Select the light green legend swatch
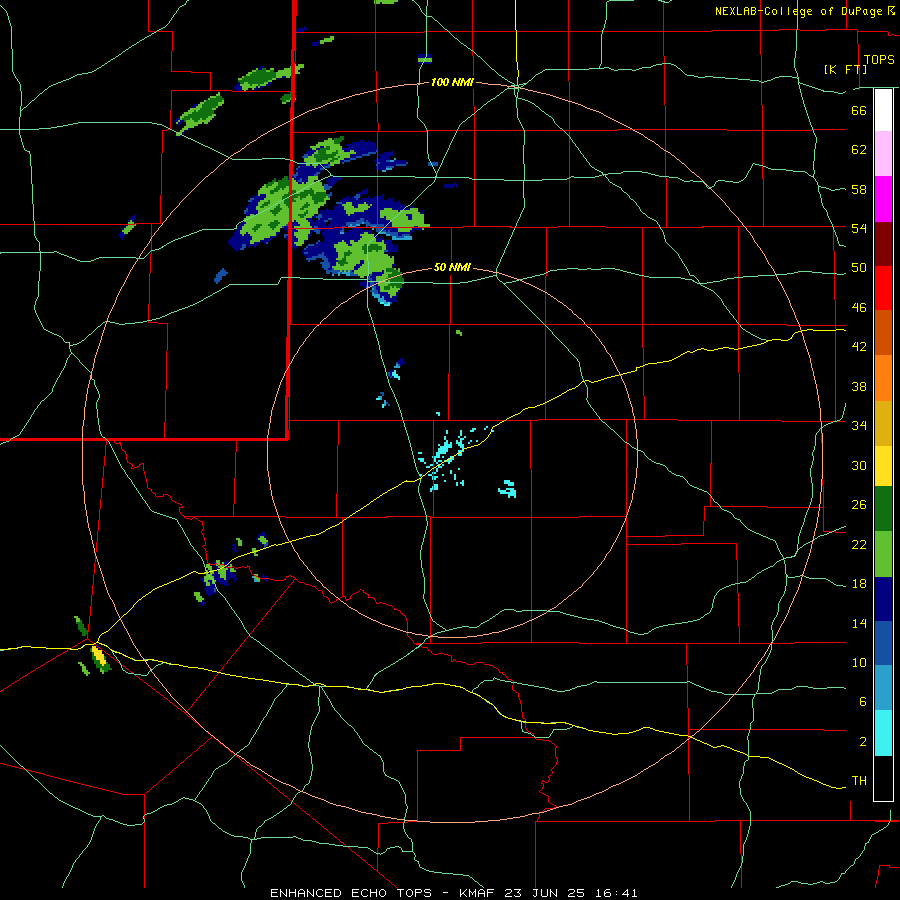This screenshot has height=900, width=900. [x=883, y=554]
